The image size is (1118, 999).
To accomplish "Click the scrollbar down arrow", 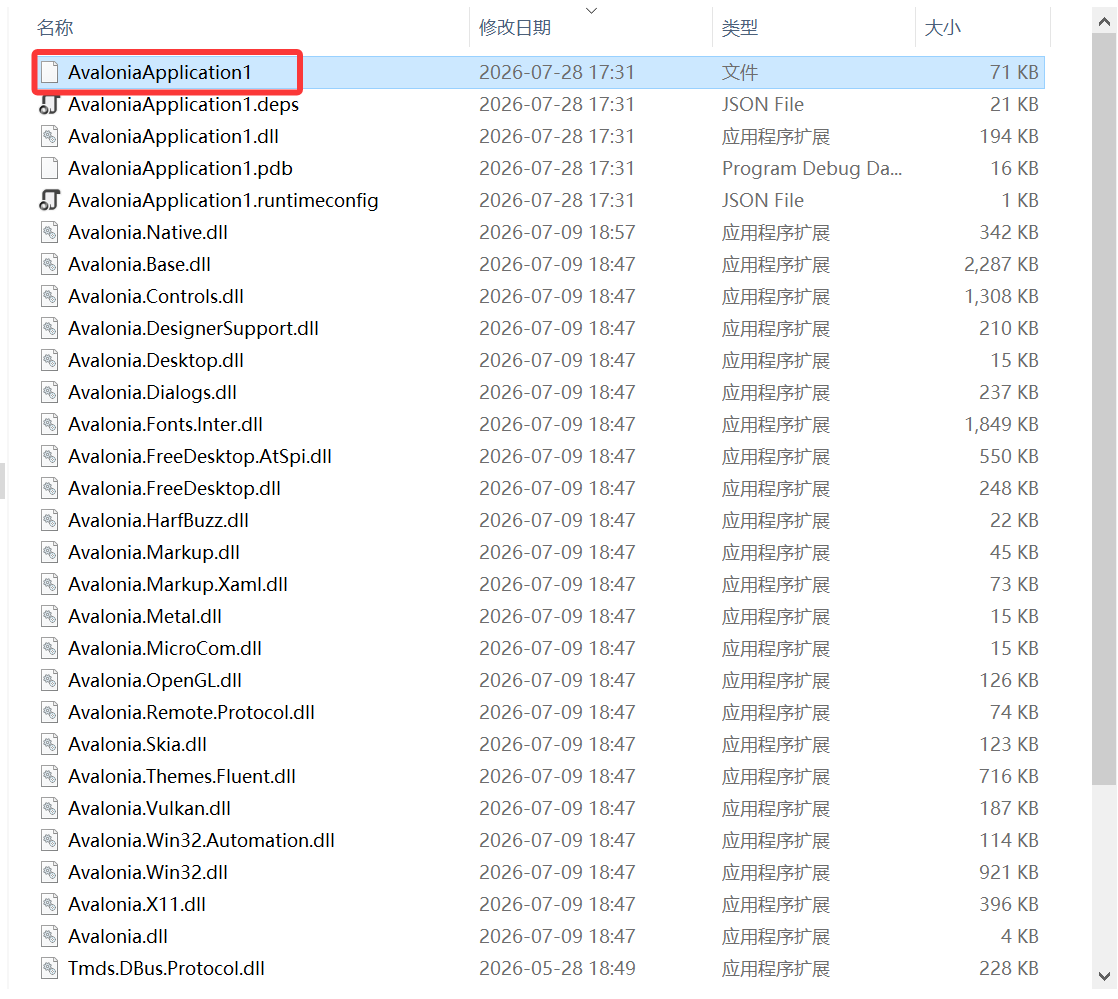I will [1104, 976].
